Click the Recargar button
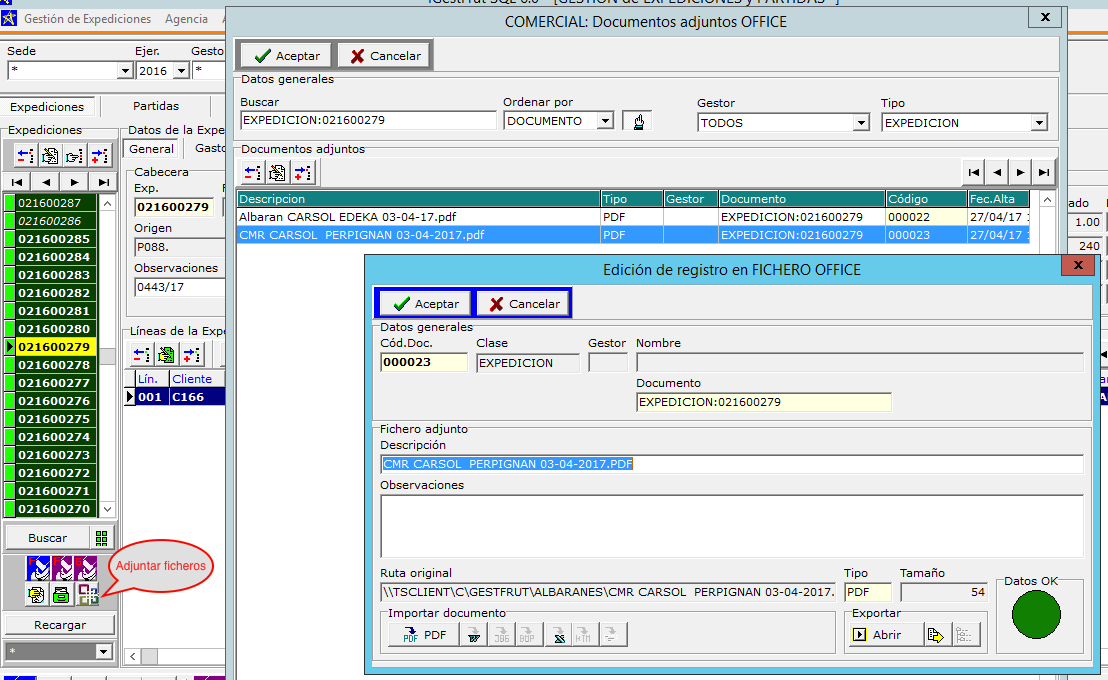Screen dimensions: 1108x680 tap(59, 625)
